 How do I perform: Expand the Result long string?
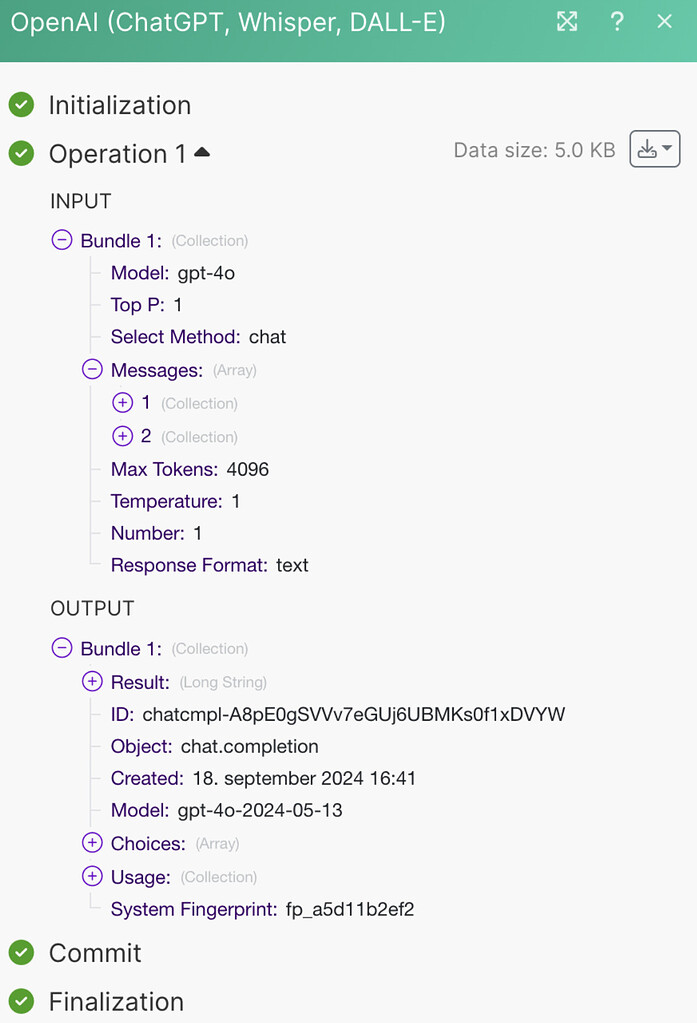point(92,681)
